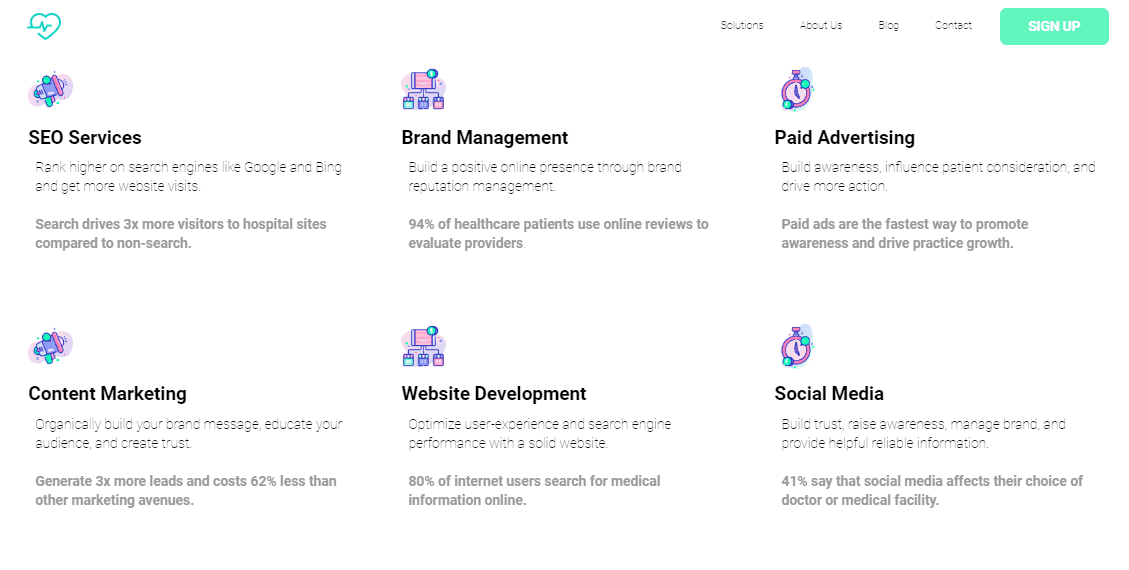The image size is (1129, 570).
Task: Open the Website Development heading
Action: (494, 394)
